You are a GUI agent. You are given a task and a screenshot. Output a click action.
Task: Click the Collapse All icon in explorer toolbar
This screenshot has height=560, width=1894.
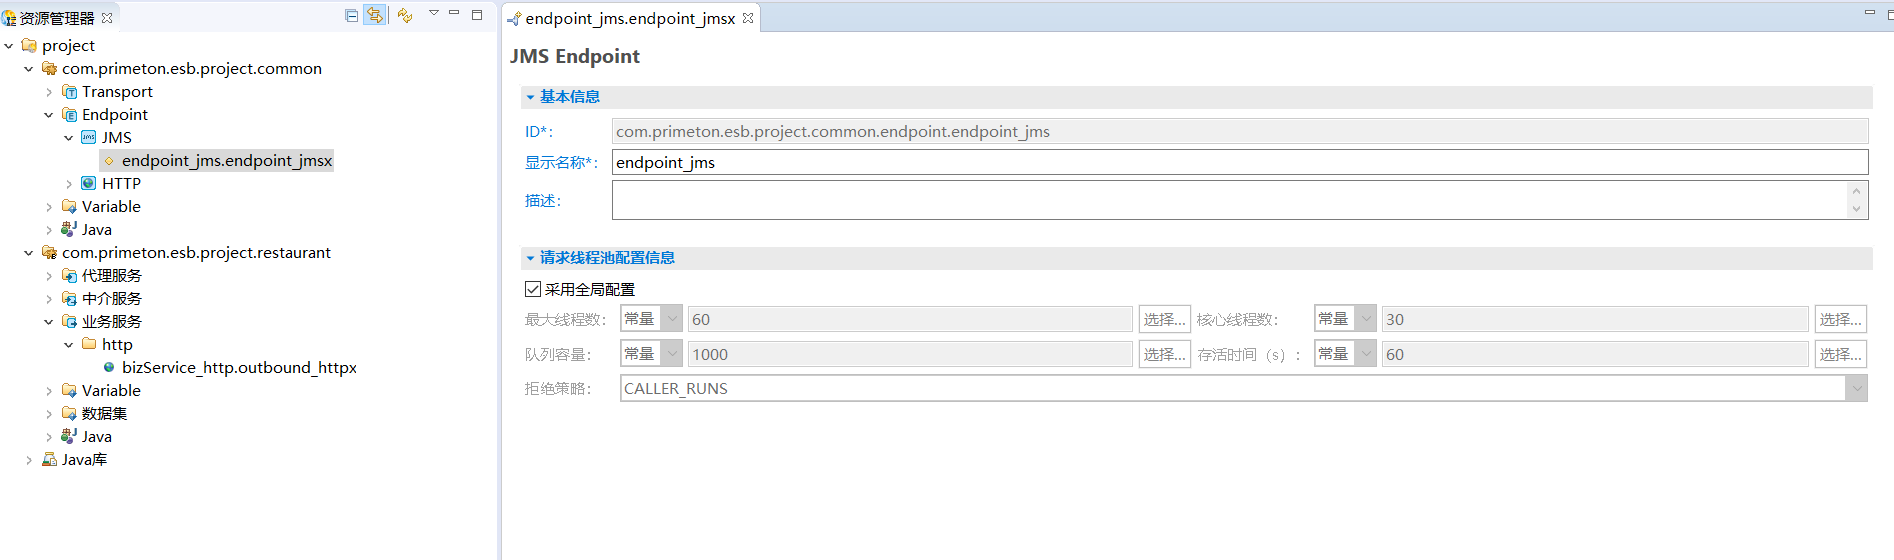tap(351, 15)
